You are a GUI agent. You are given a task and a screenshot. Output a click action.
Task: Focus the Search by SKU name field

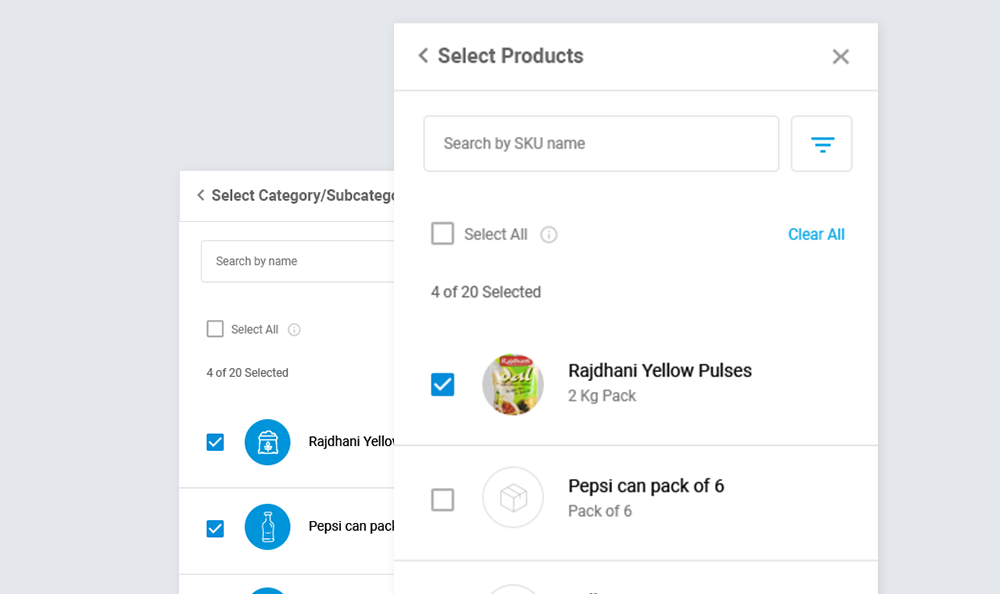pyautogui.click(x=600, y=144)
